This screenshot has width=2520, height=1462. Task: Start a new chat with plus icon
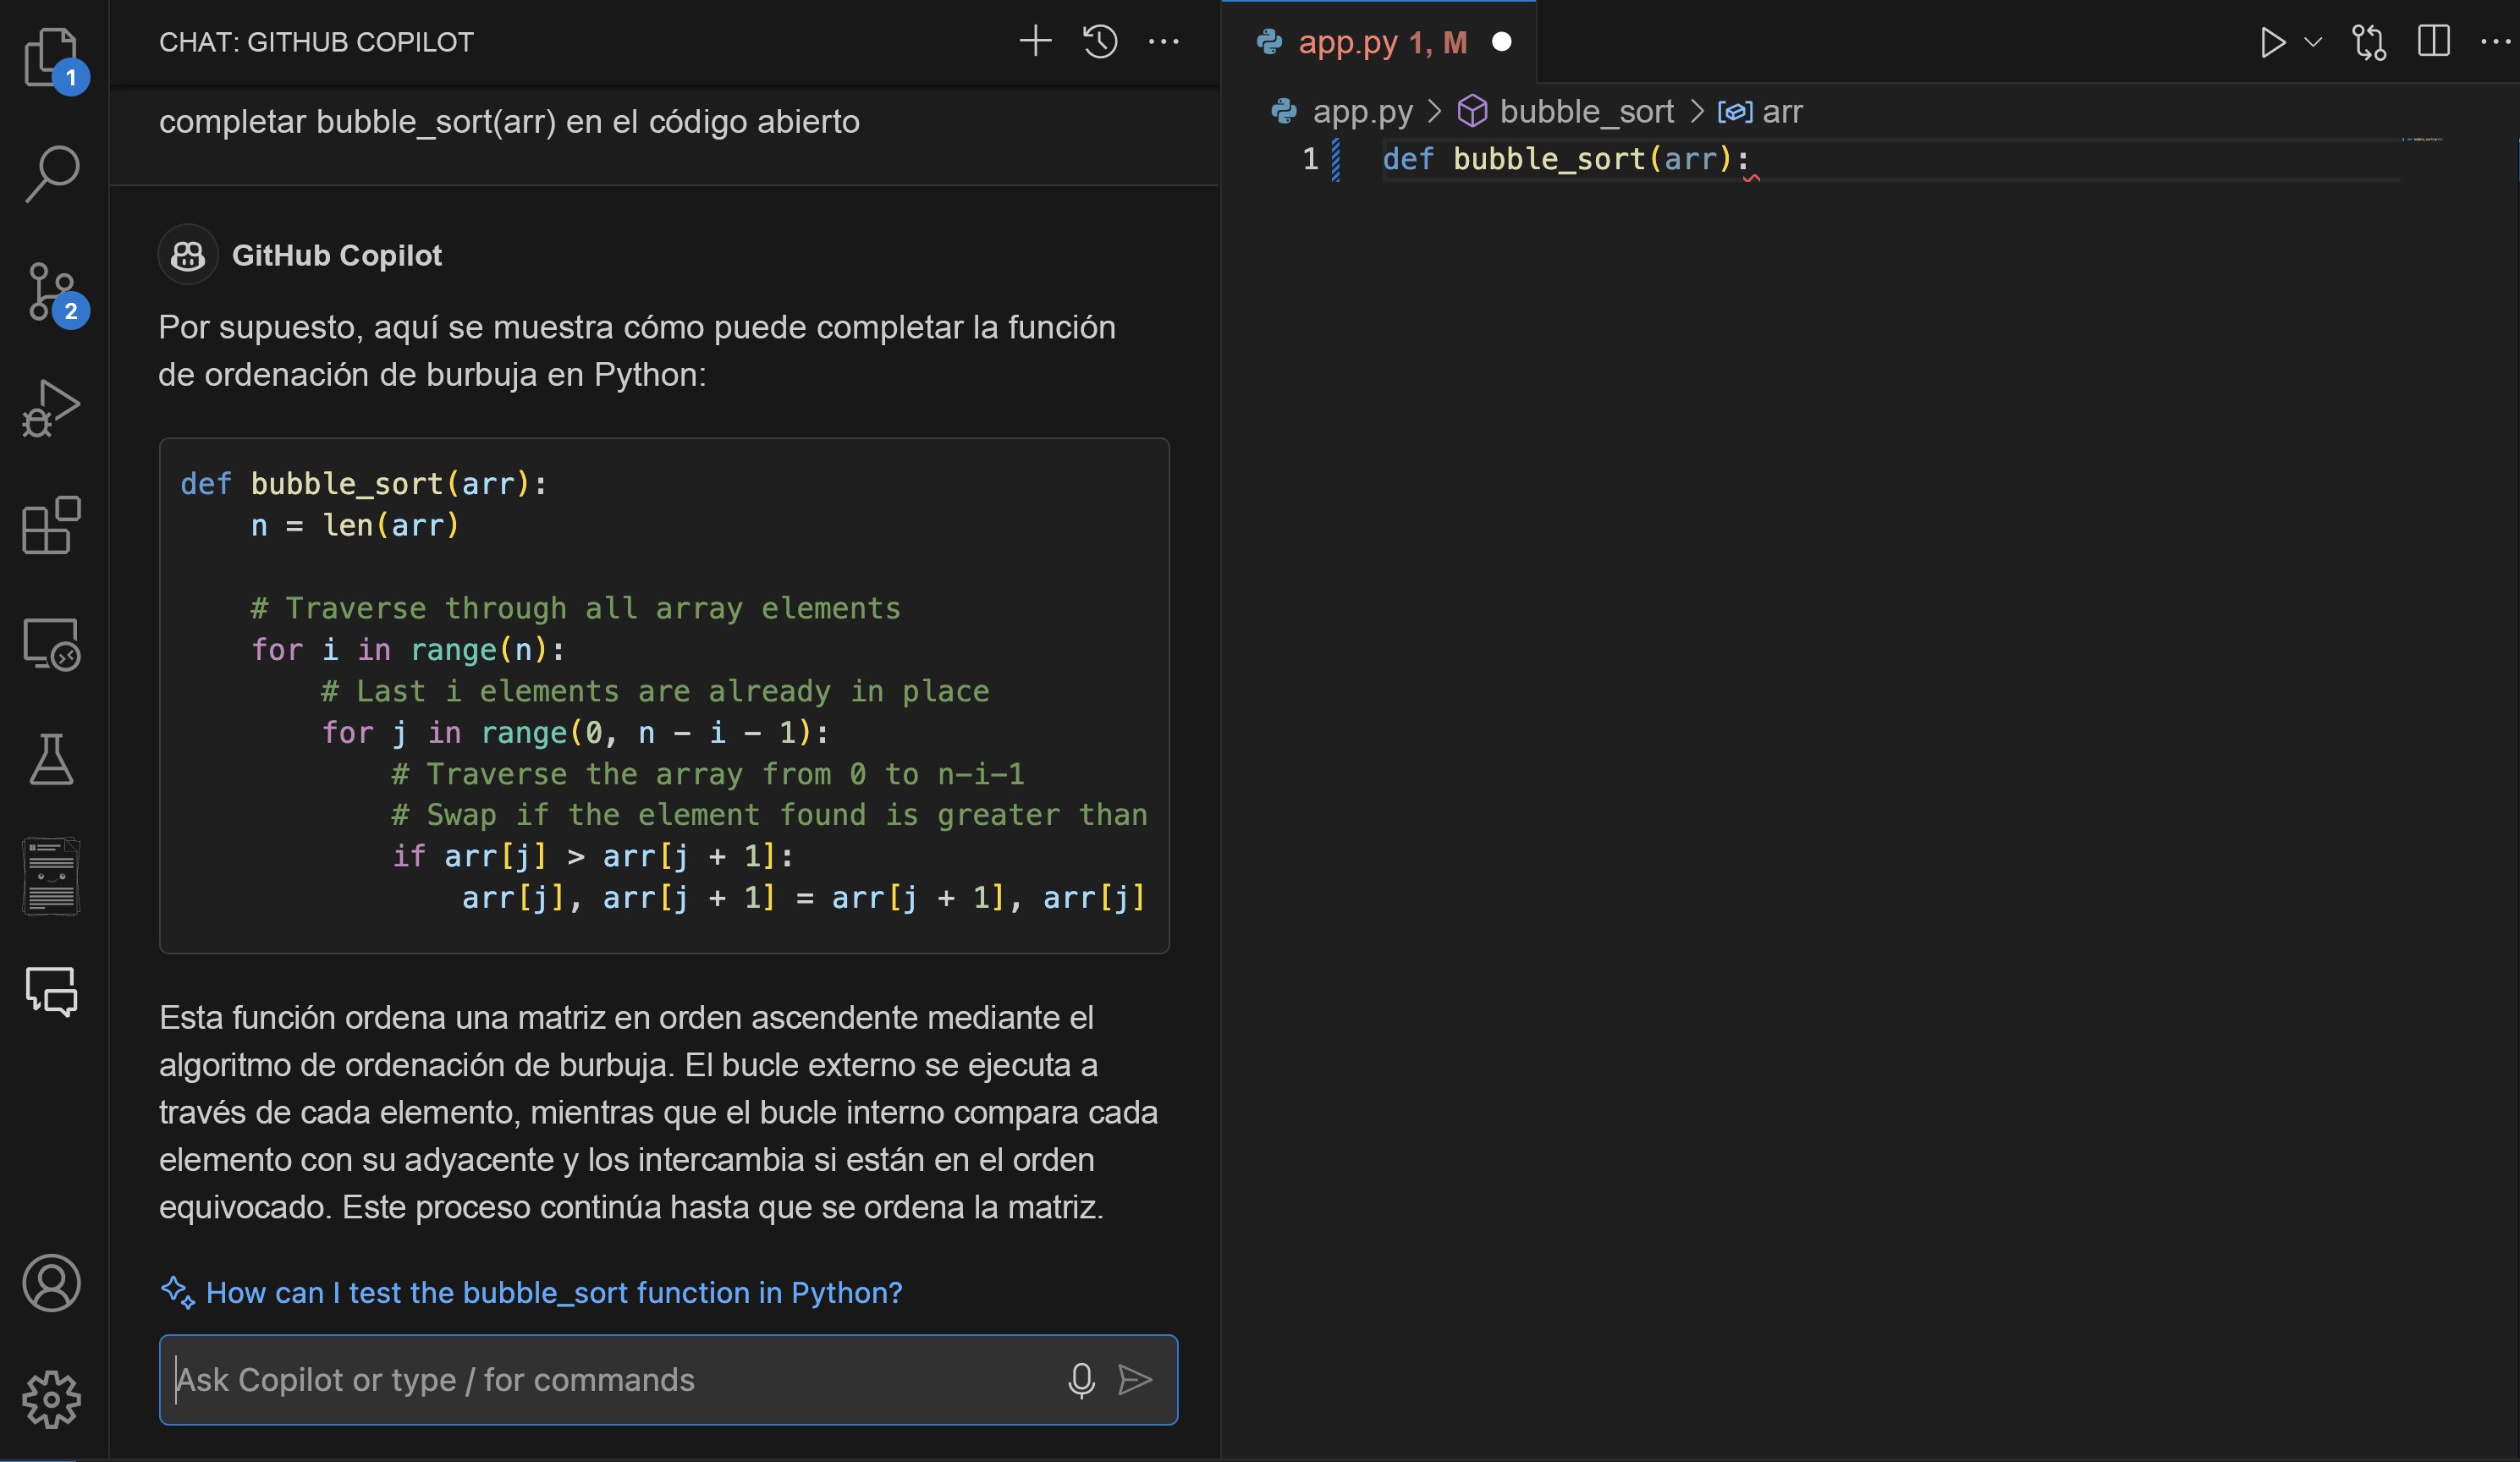(x=1035, y=42)
